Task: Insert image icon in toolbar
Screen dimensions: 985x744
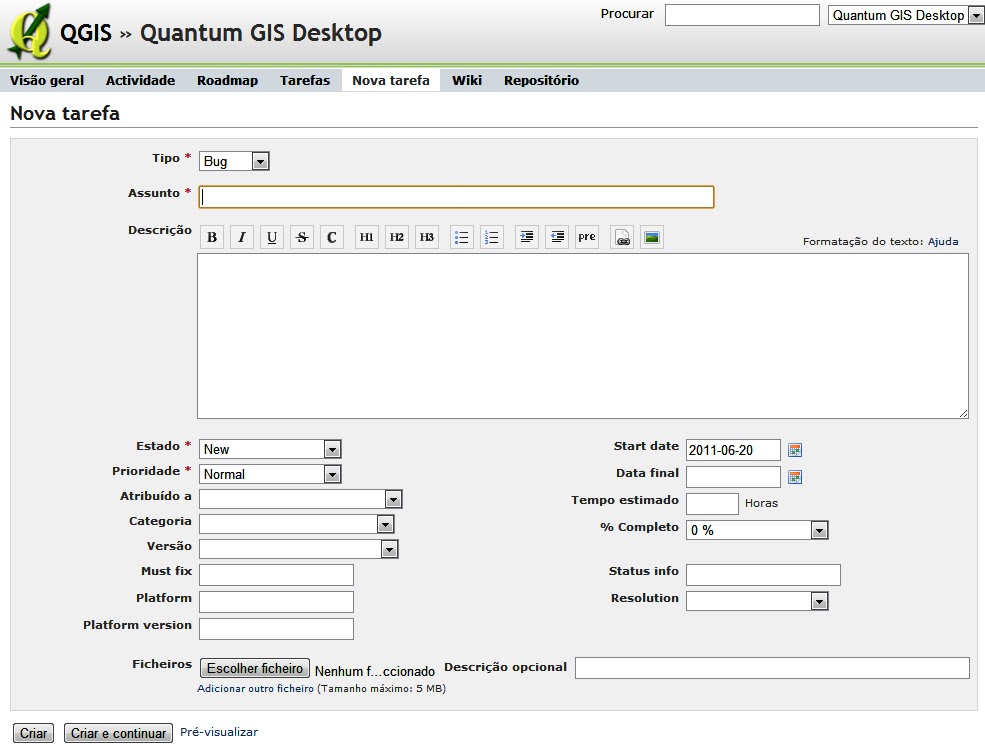Action: 652,238
